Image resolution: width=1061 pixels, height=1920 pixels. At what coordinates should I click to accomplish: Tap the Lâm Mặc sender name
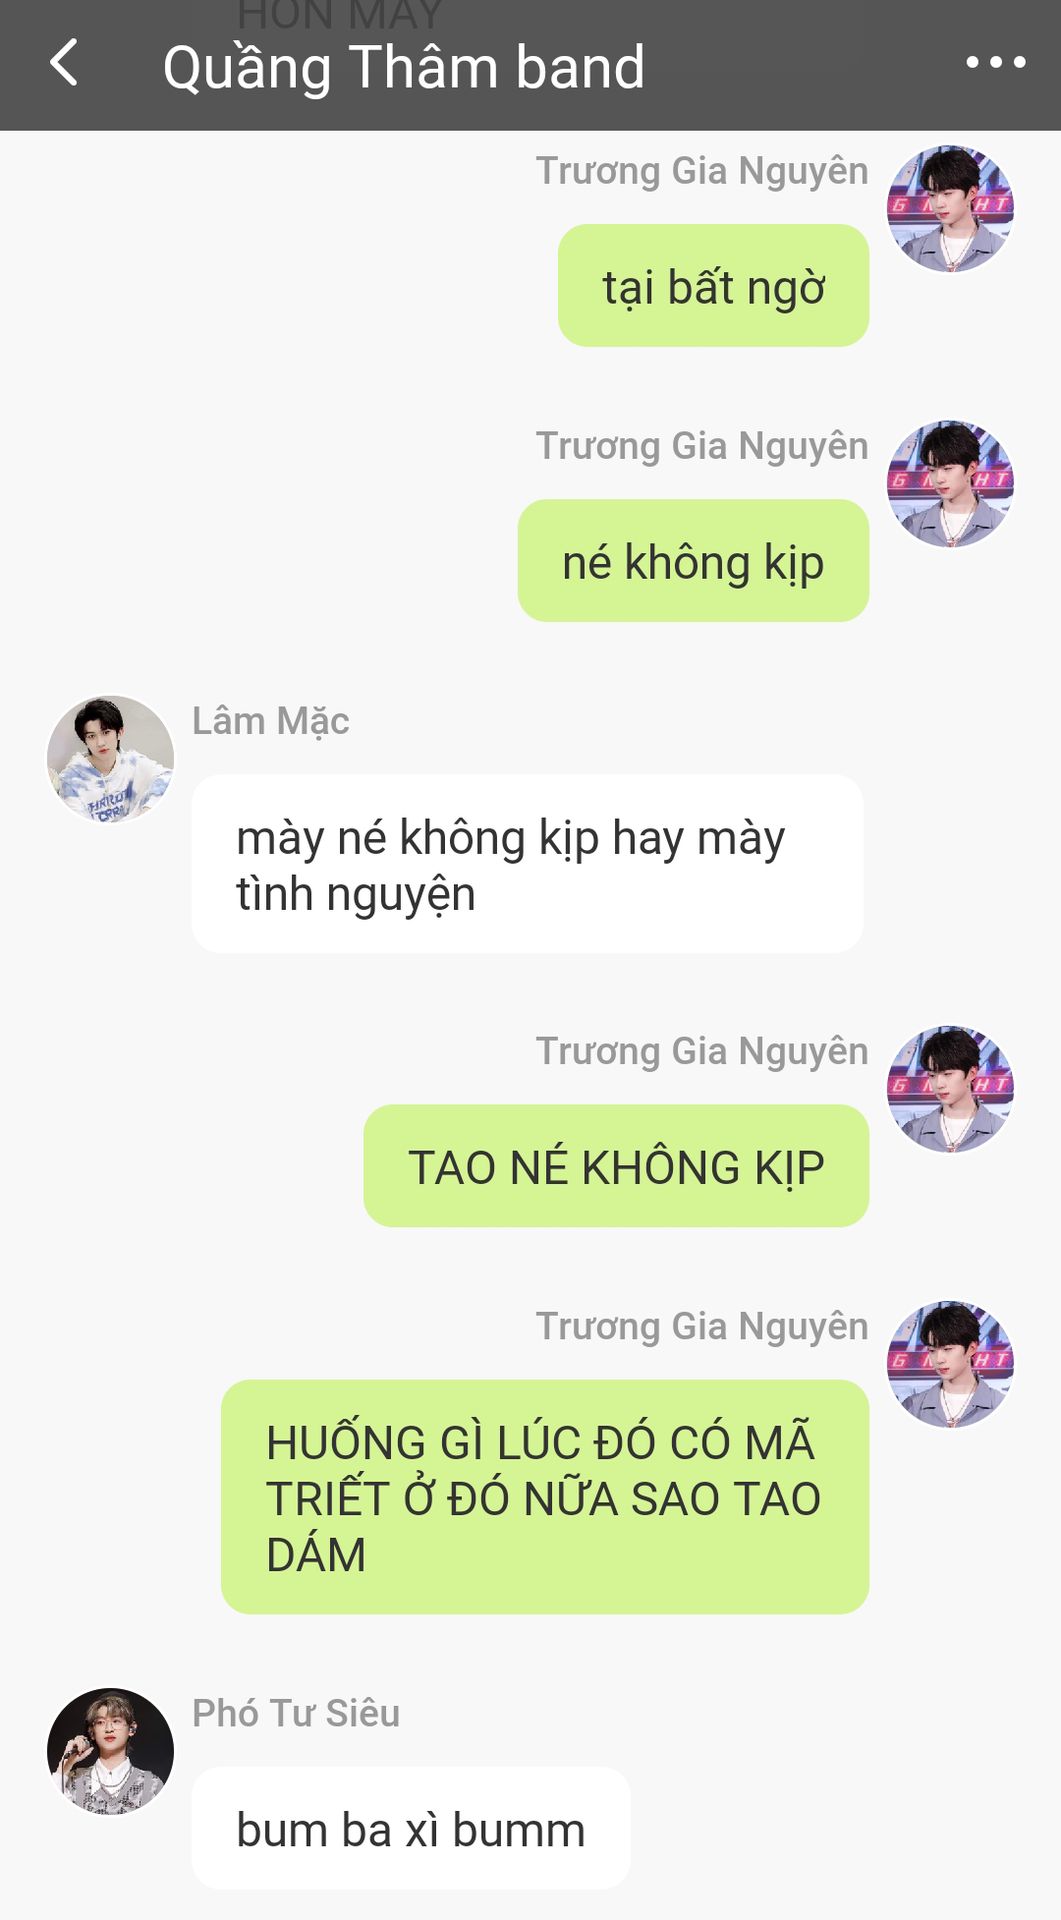tap(271, 721)
